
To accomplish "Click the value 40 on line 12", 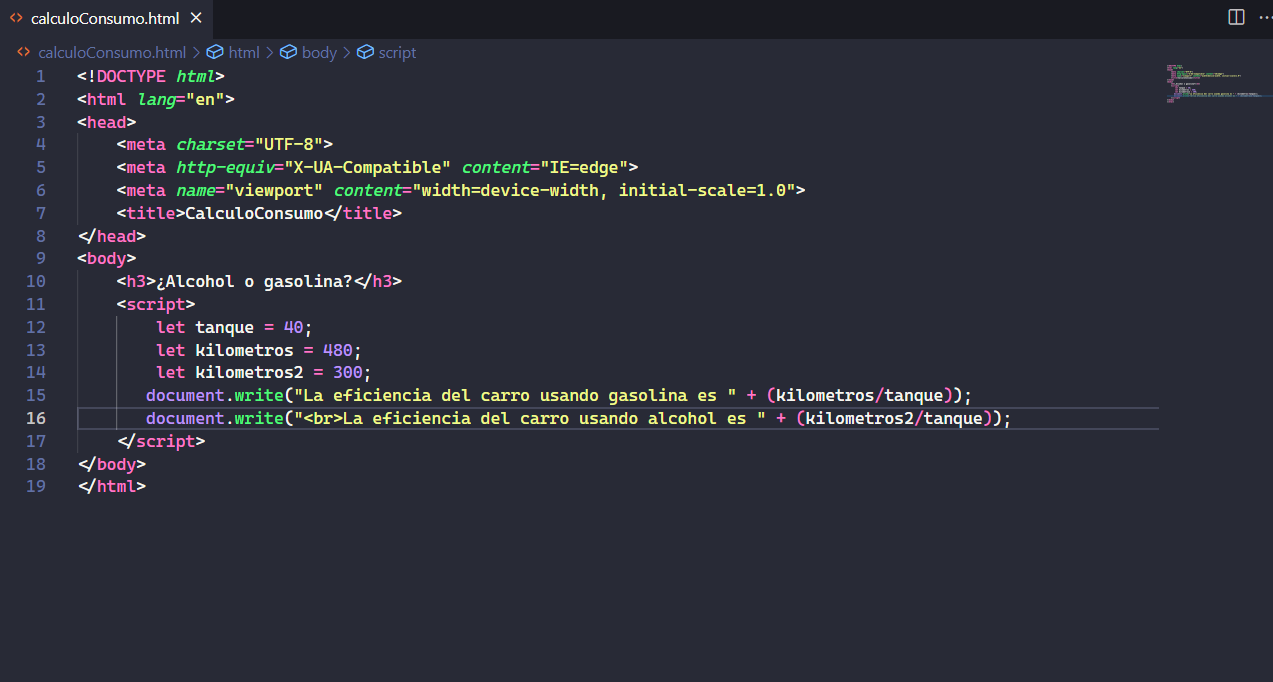I will point(294,327).
